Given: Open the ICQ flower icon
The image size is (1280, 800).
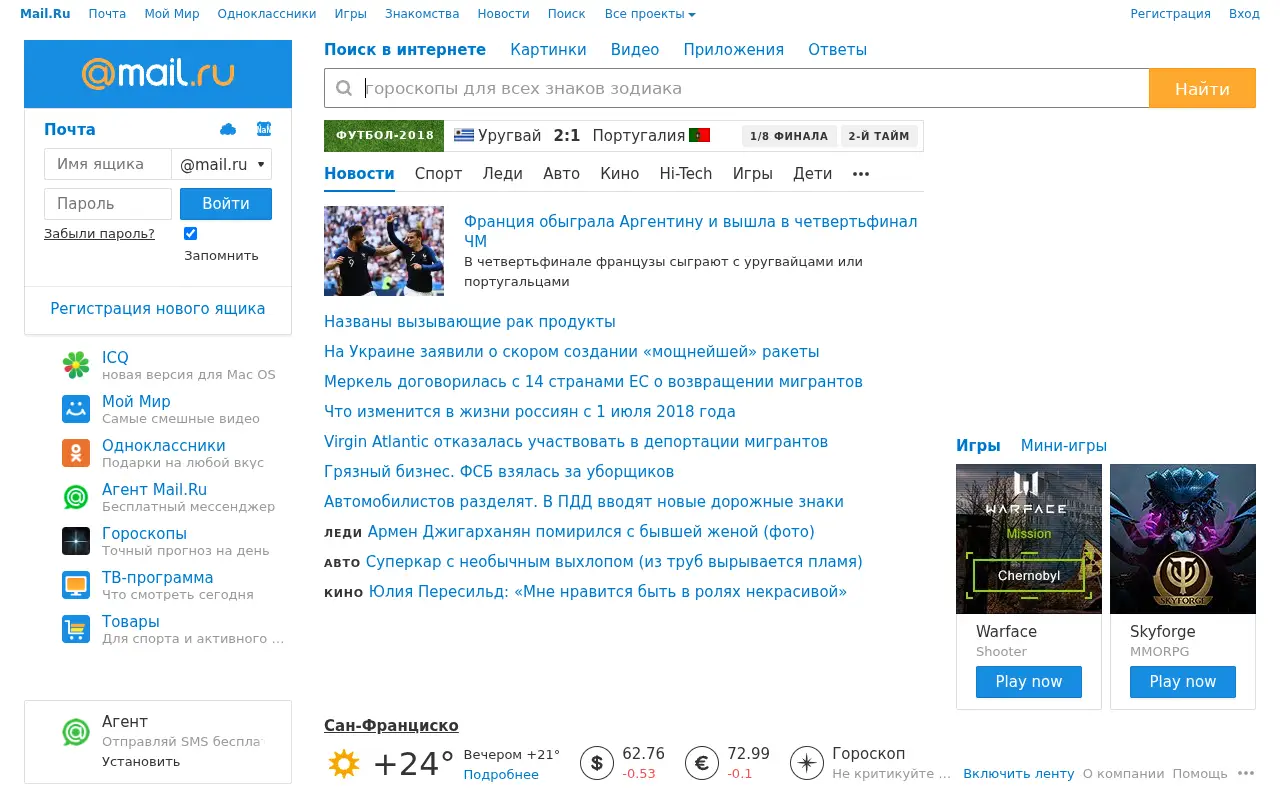Looking at the screenshot, I should pyautogui.click(x=76, y=365).
